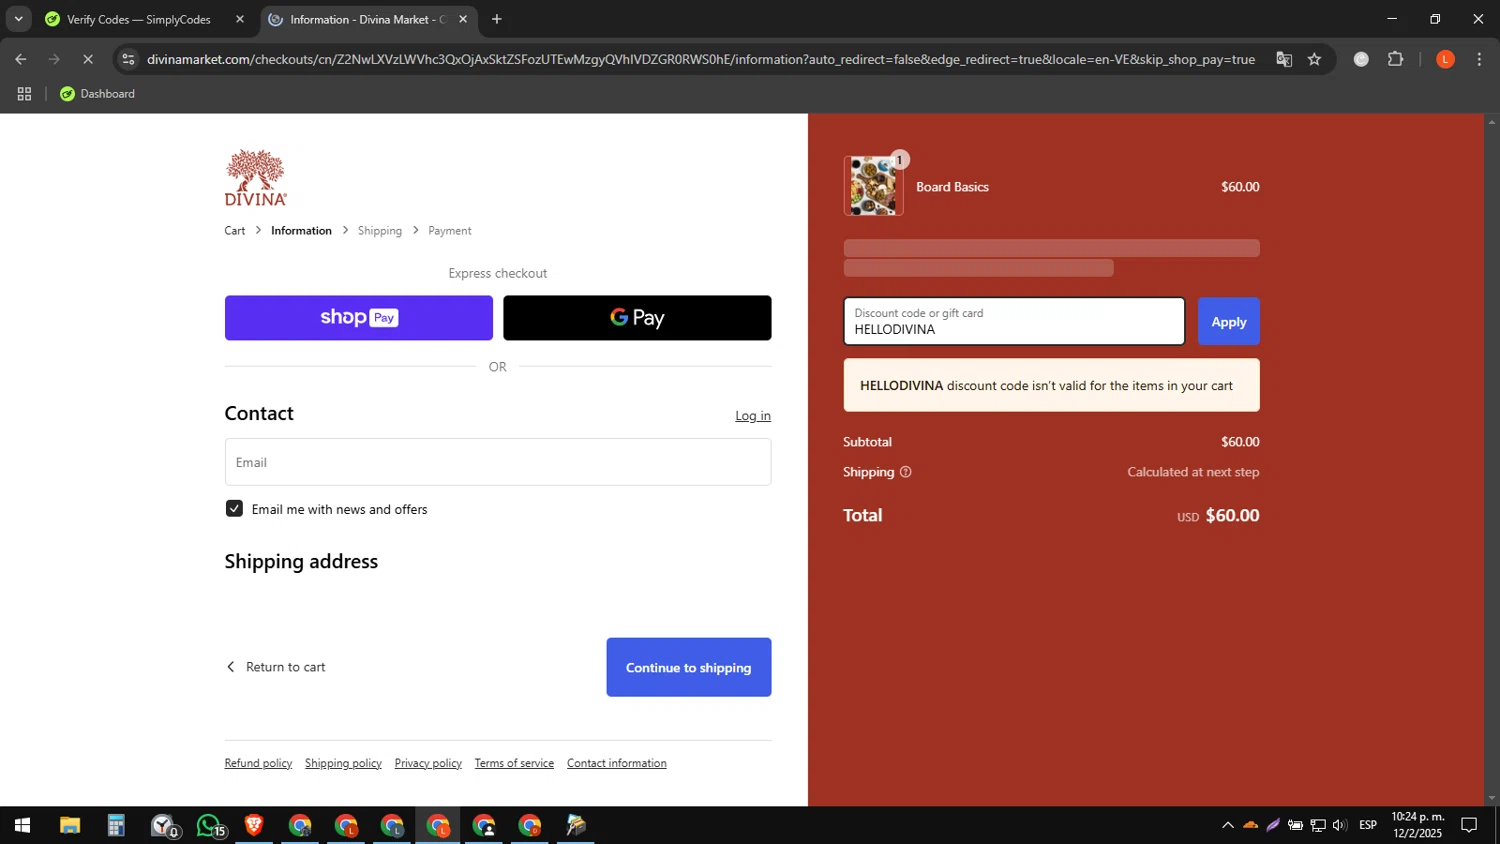Open a new browser tab
Image resolution: width=1500 pixels, height=844 pixels.
(497, 19)
